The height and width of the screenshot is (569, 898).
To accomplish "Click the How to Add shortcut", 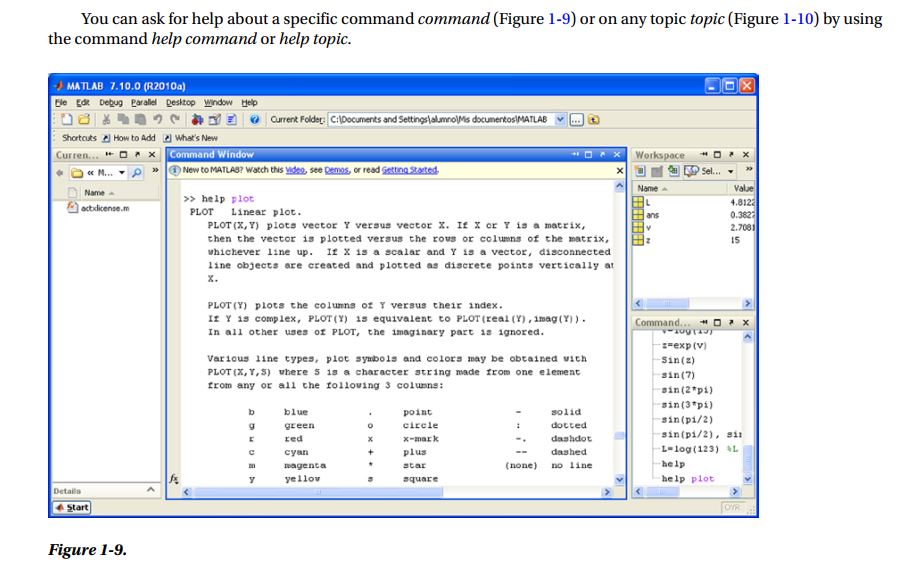I will tap(129, 138).
